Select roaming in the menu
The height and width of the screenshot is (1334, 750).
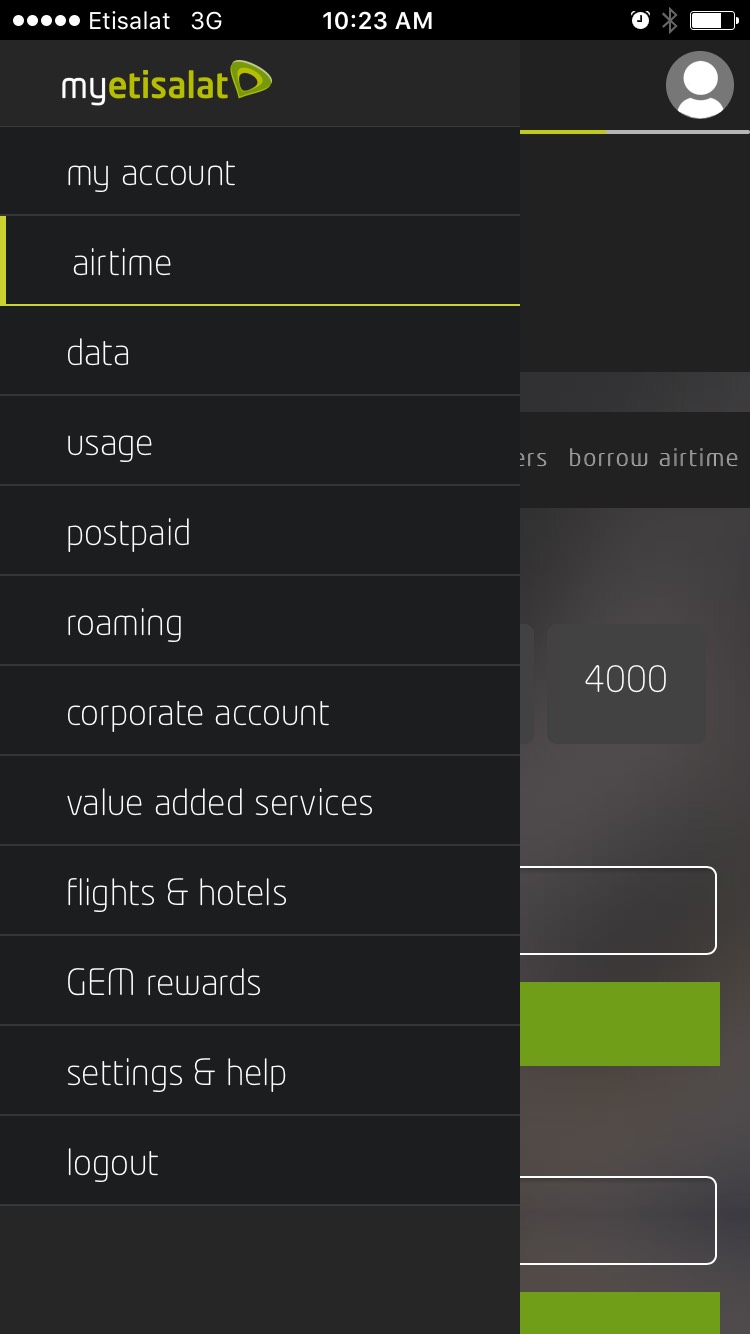pos(260,622)
